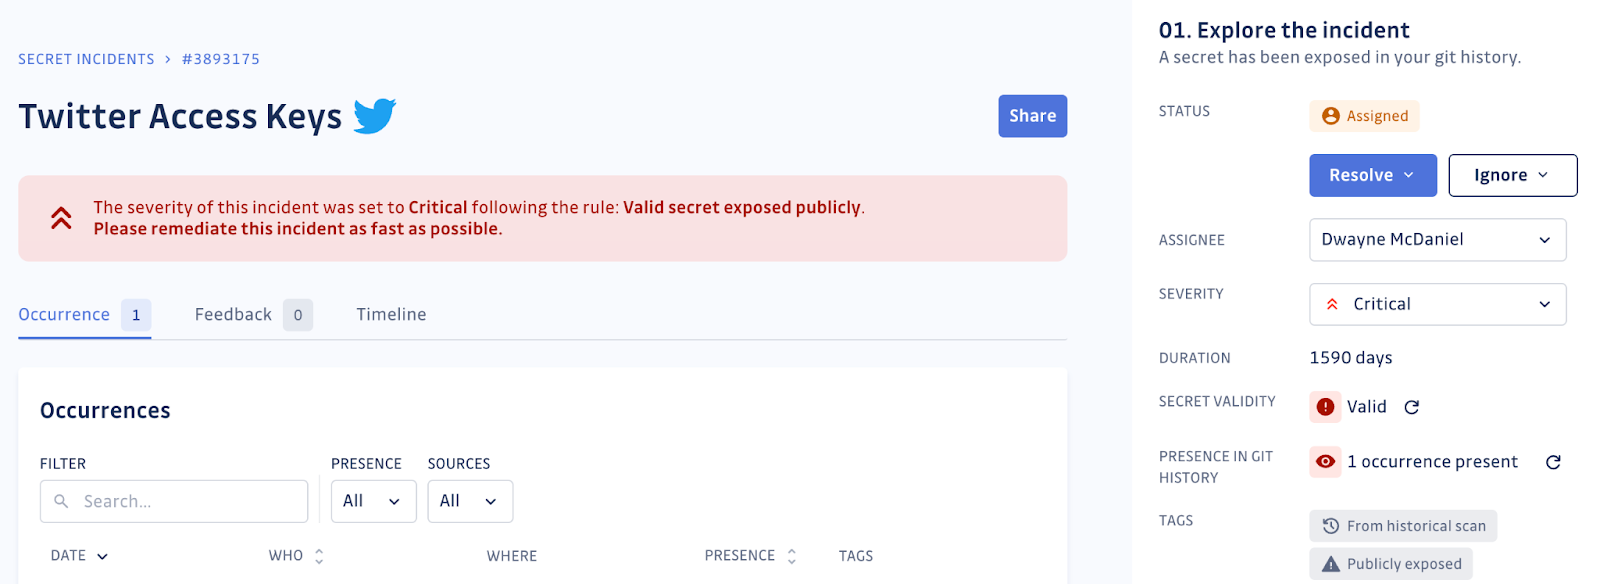Click the eye icon next to 1 occurrence present
Viewport: 1600px width, 584px height.
pos(1324,462)
